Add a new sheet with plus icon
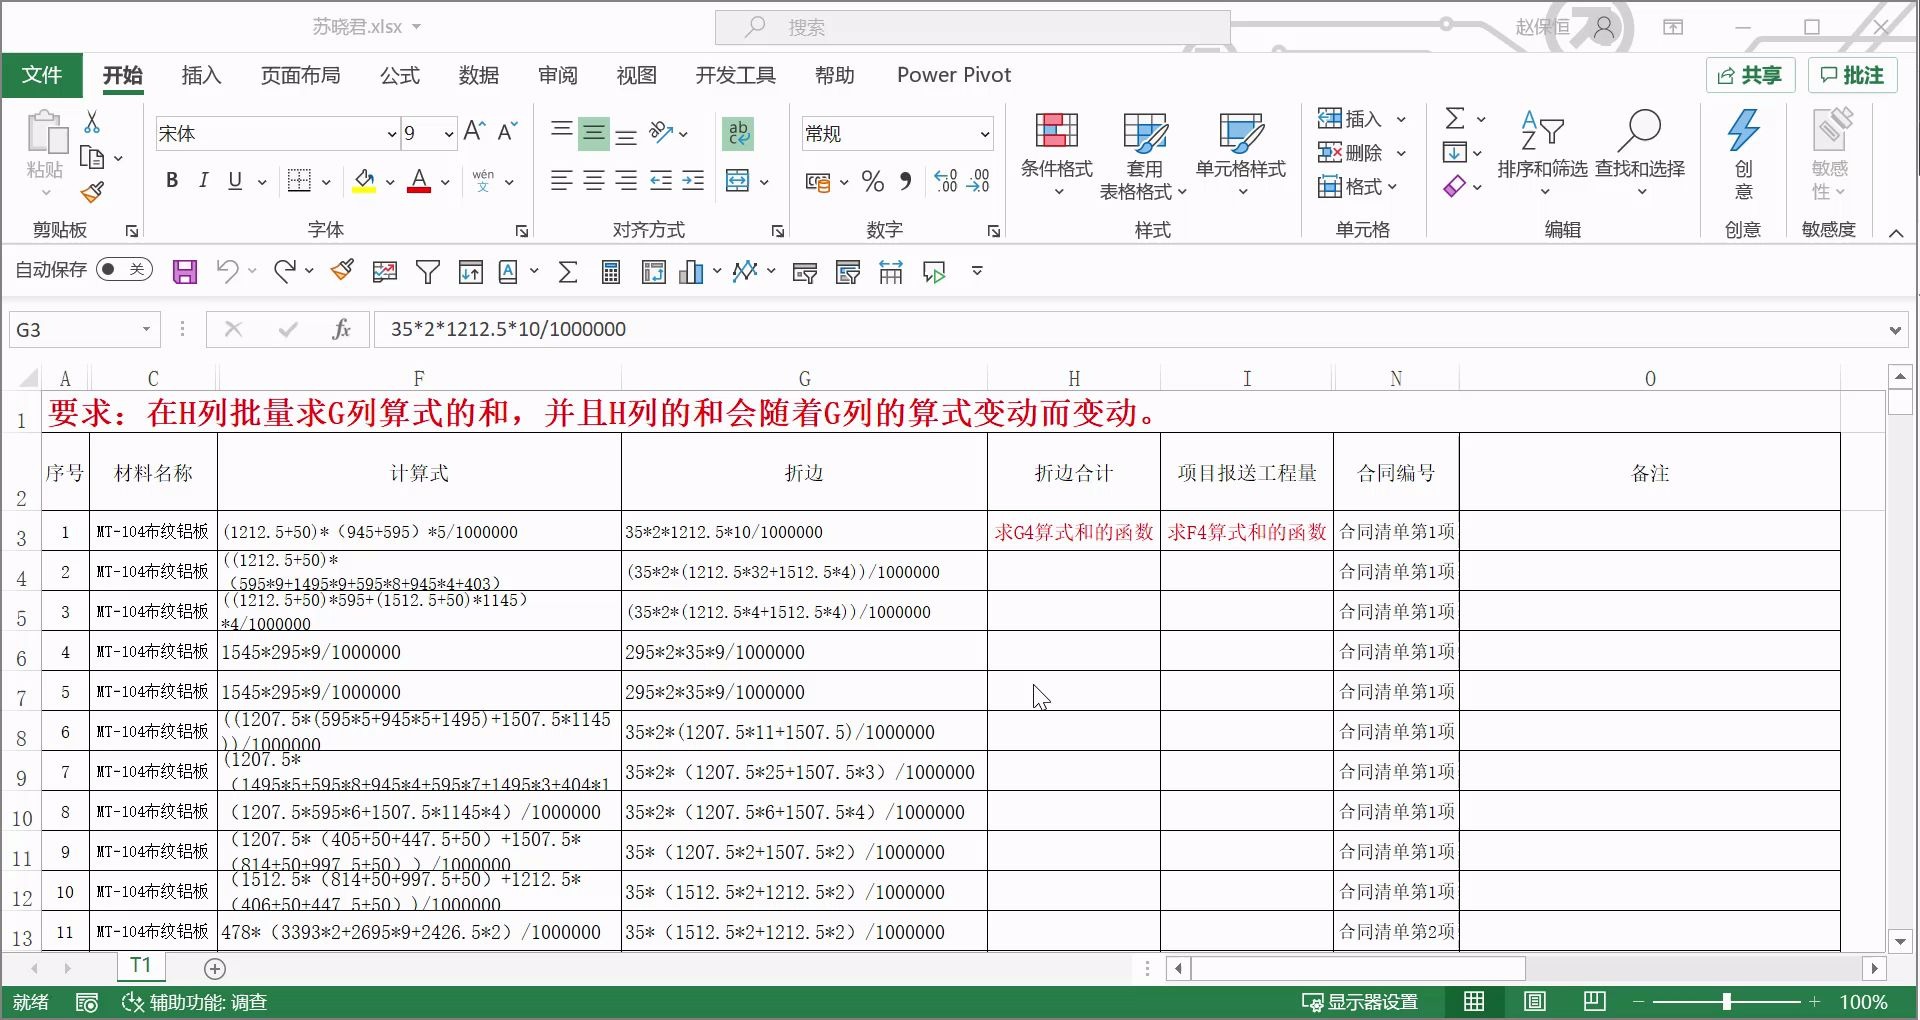 tap(215, 969)
